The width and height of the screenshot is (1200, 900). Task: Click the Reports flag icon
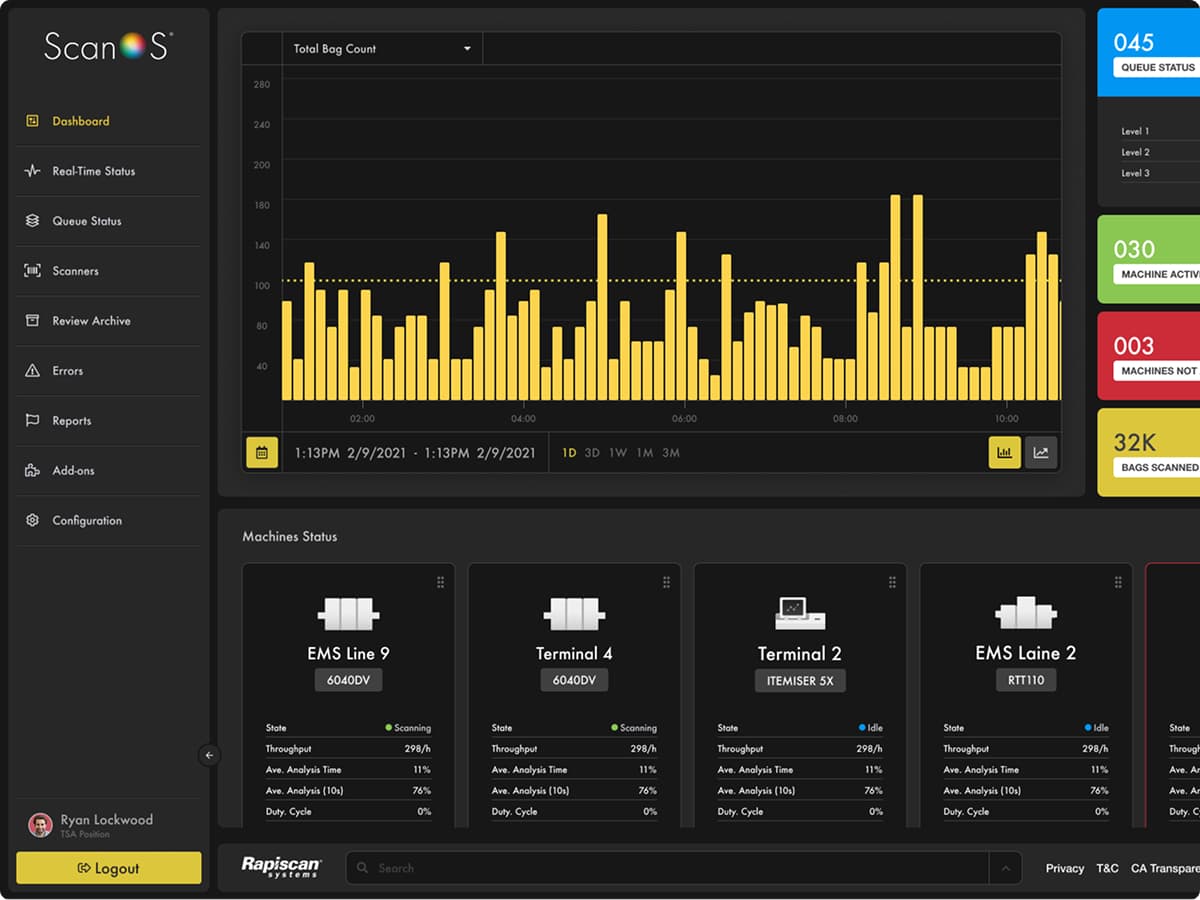pos(30,420)
